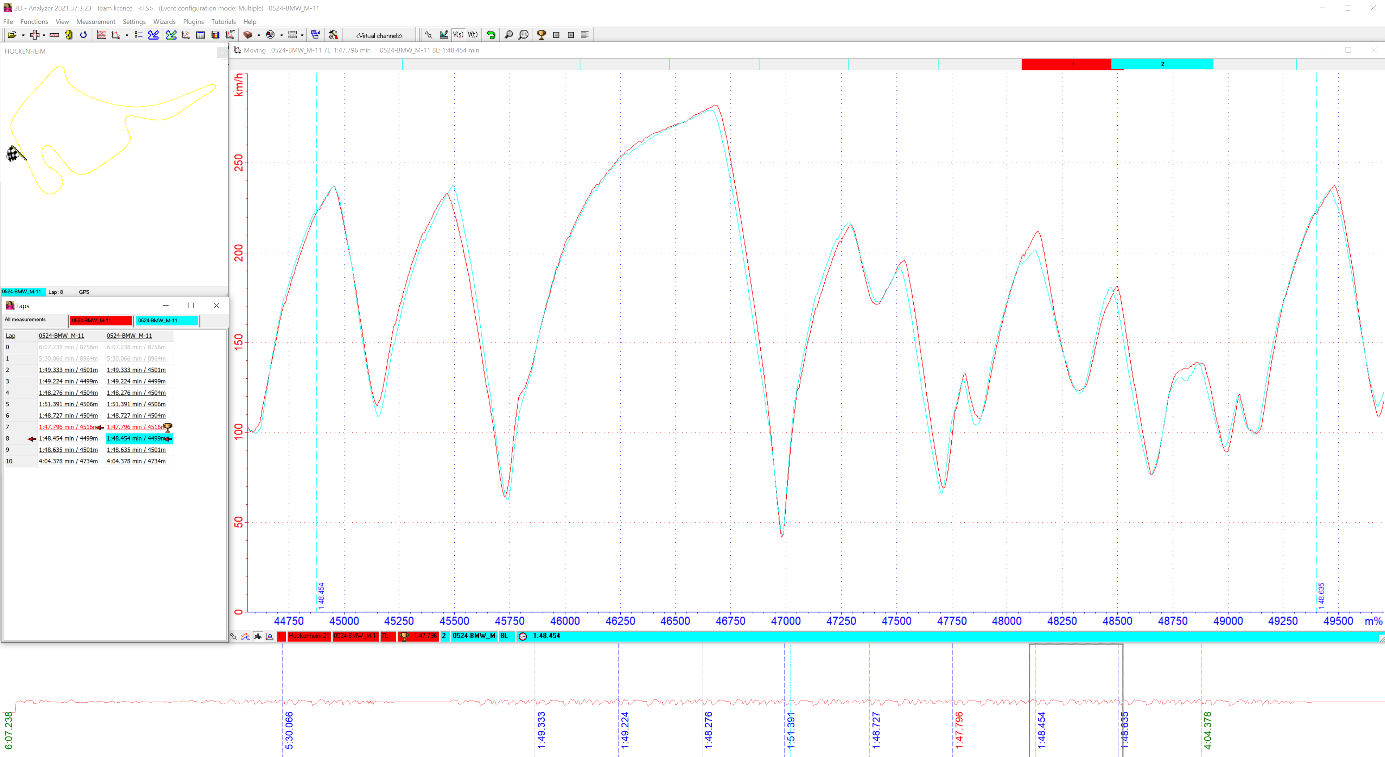Click the yellow moon-shaped toolbar icon
1385x757 pixels.
coord(68,34)
